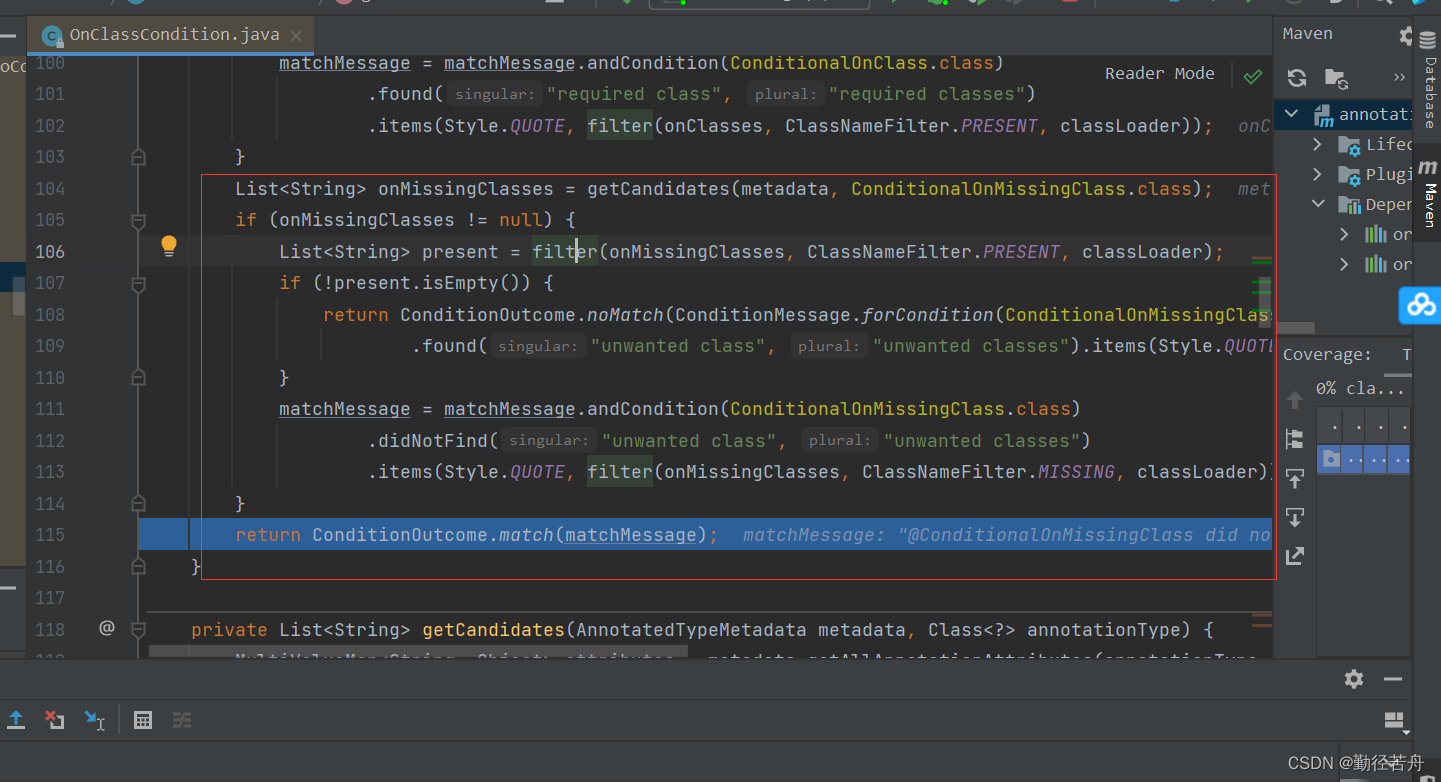Click the blue upload arrow debug icon
The width and height of the screenshot is (1441, 782).
(x=17, y=719)
